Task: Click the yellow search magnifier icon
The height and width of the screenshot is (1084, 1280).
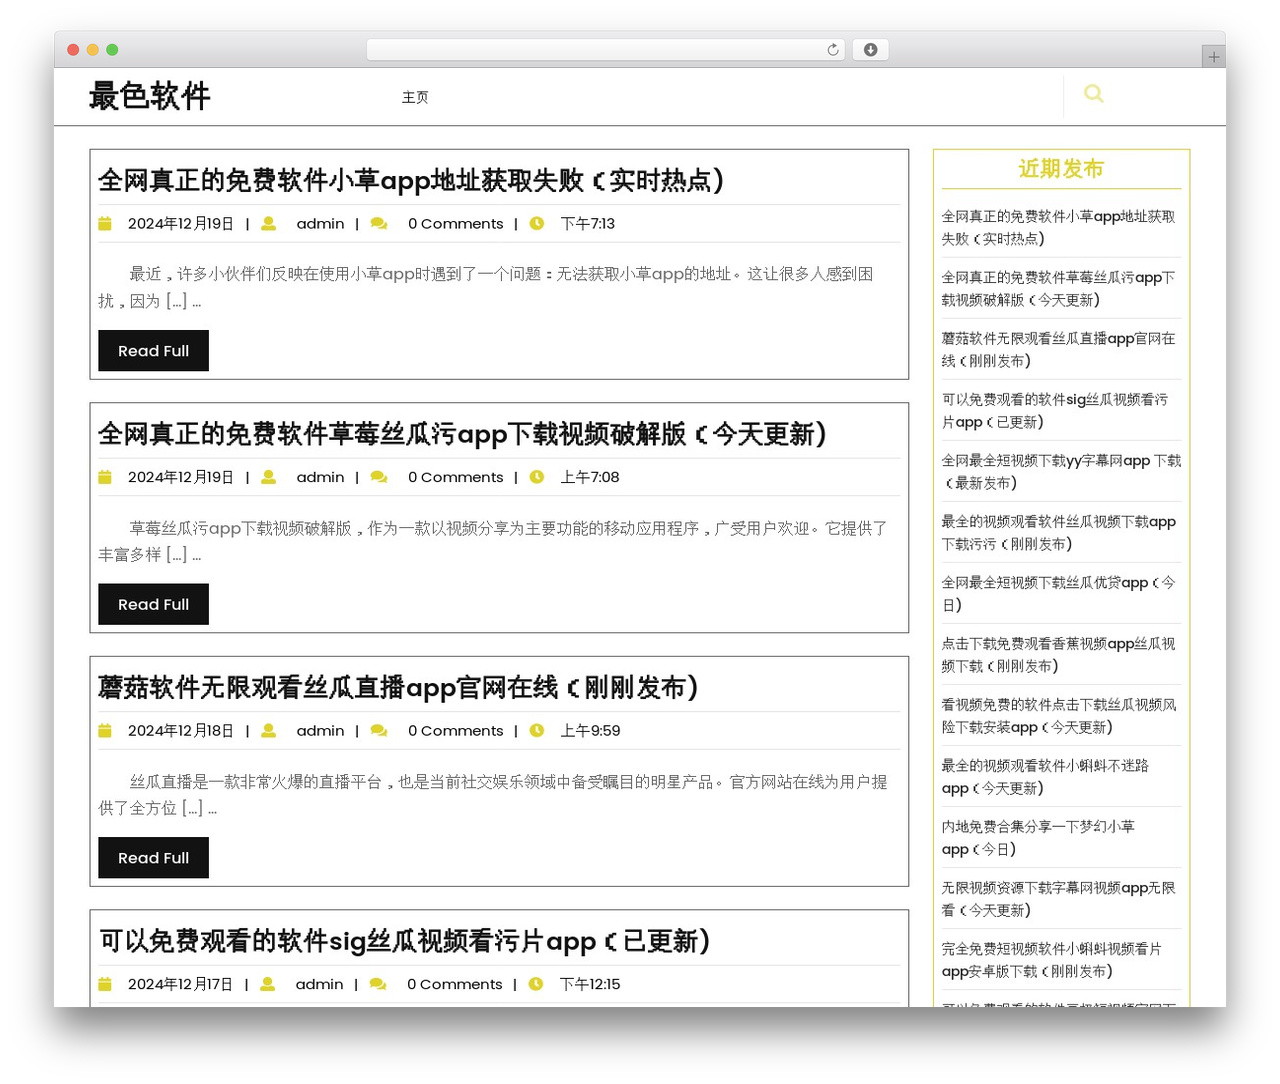Action: [1094, 93]
